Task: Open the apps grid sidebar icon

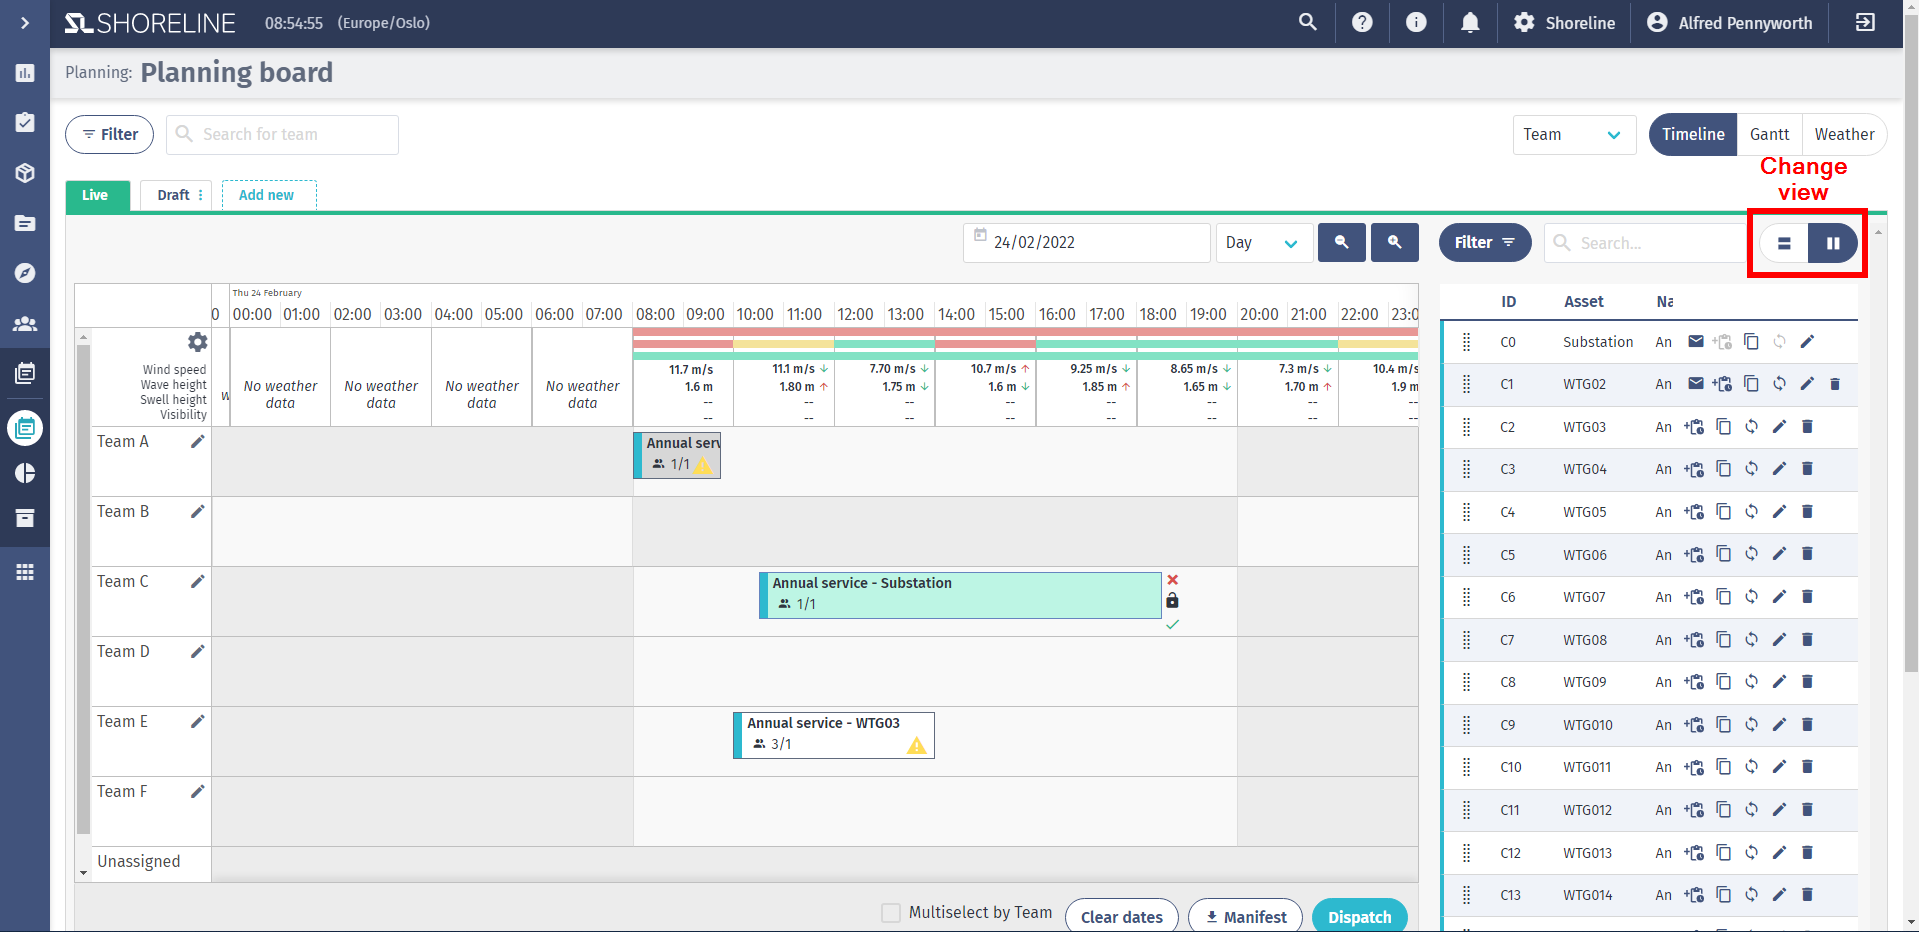Action: (25, 572)
